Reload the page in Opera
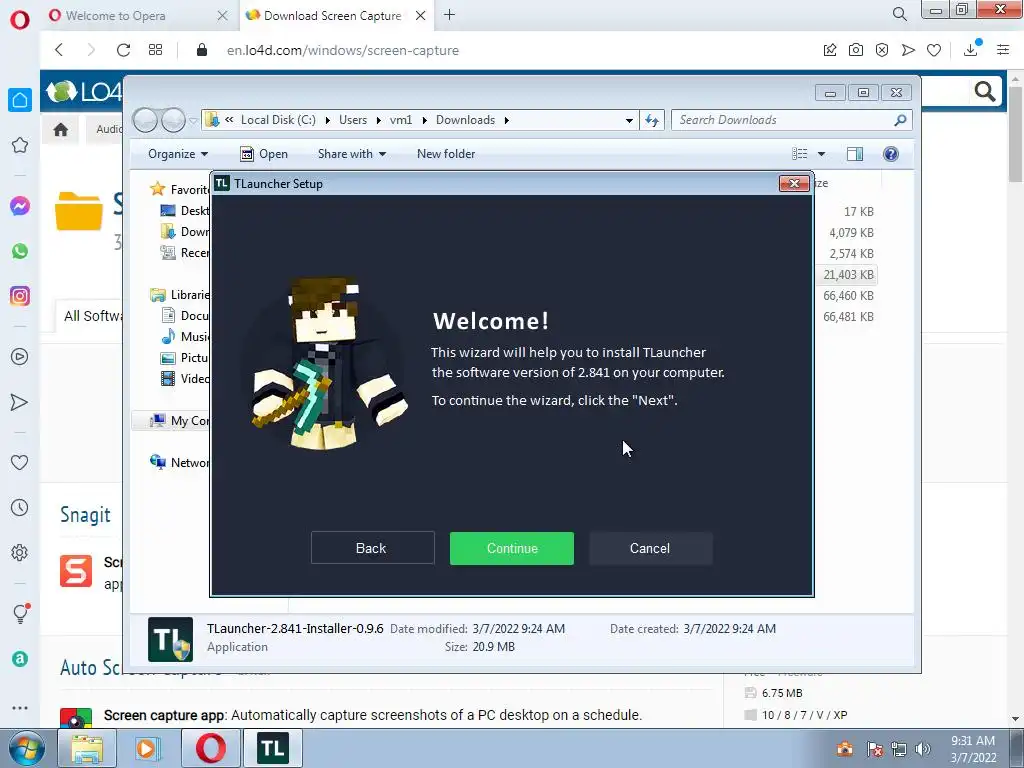Screen dimensions: 1024x768 (123, 50)
